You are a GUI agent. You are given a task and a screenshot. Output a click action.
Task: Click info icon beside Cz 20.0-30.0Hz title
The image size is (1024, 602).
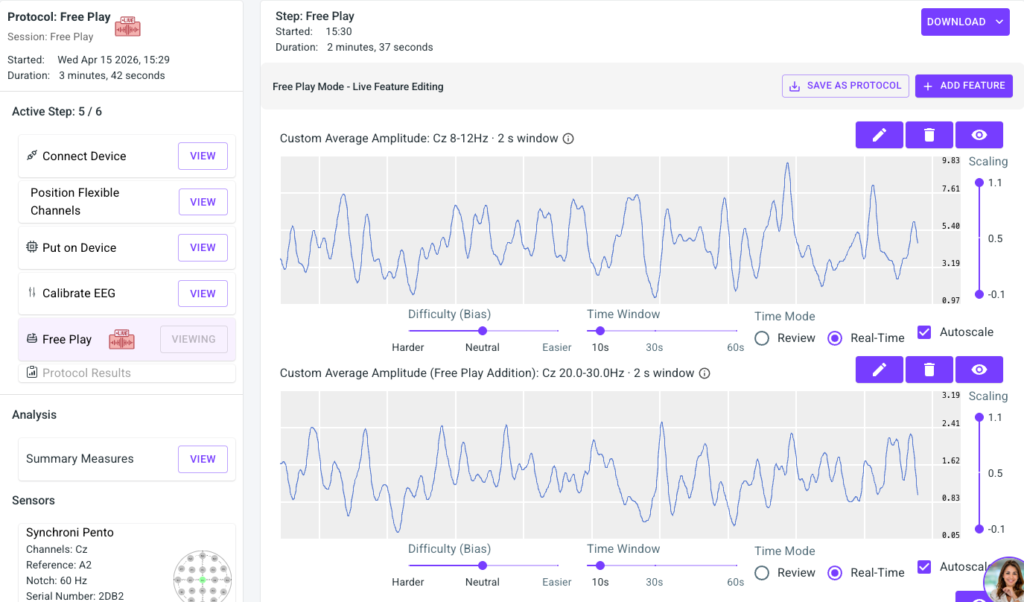(704, 374)
